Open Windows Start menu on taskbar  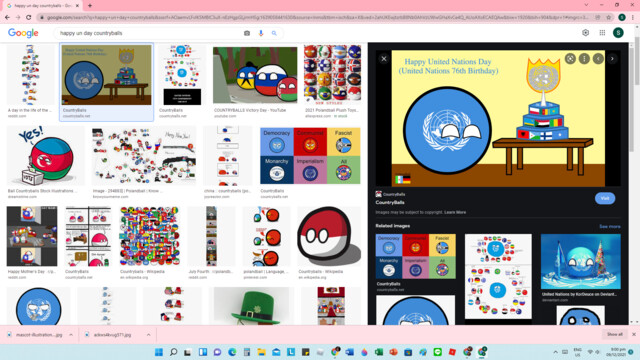[x=159, y=352]
